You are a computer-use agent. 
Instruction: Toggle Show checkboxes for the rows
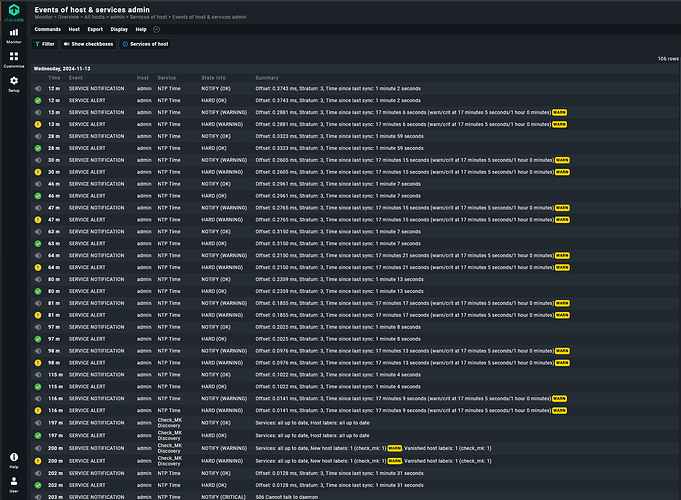[x=89, y=44]
